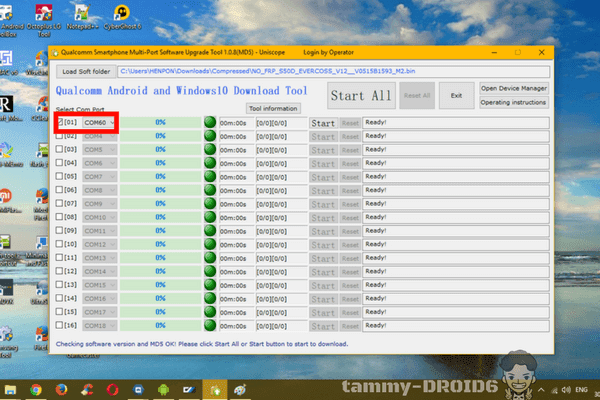Enable the port [03] checkbox
Screen dimensions: 600x400
pyautogui.click(x=59, y=149)
